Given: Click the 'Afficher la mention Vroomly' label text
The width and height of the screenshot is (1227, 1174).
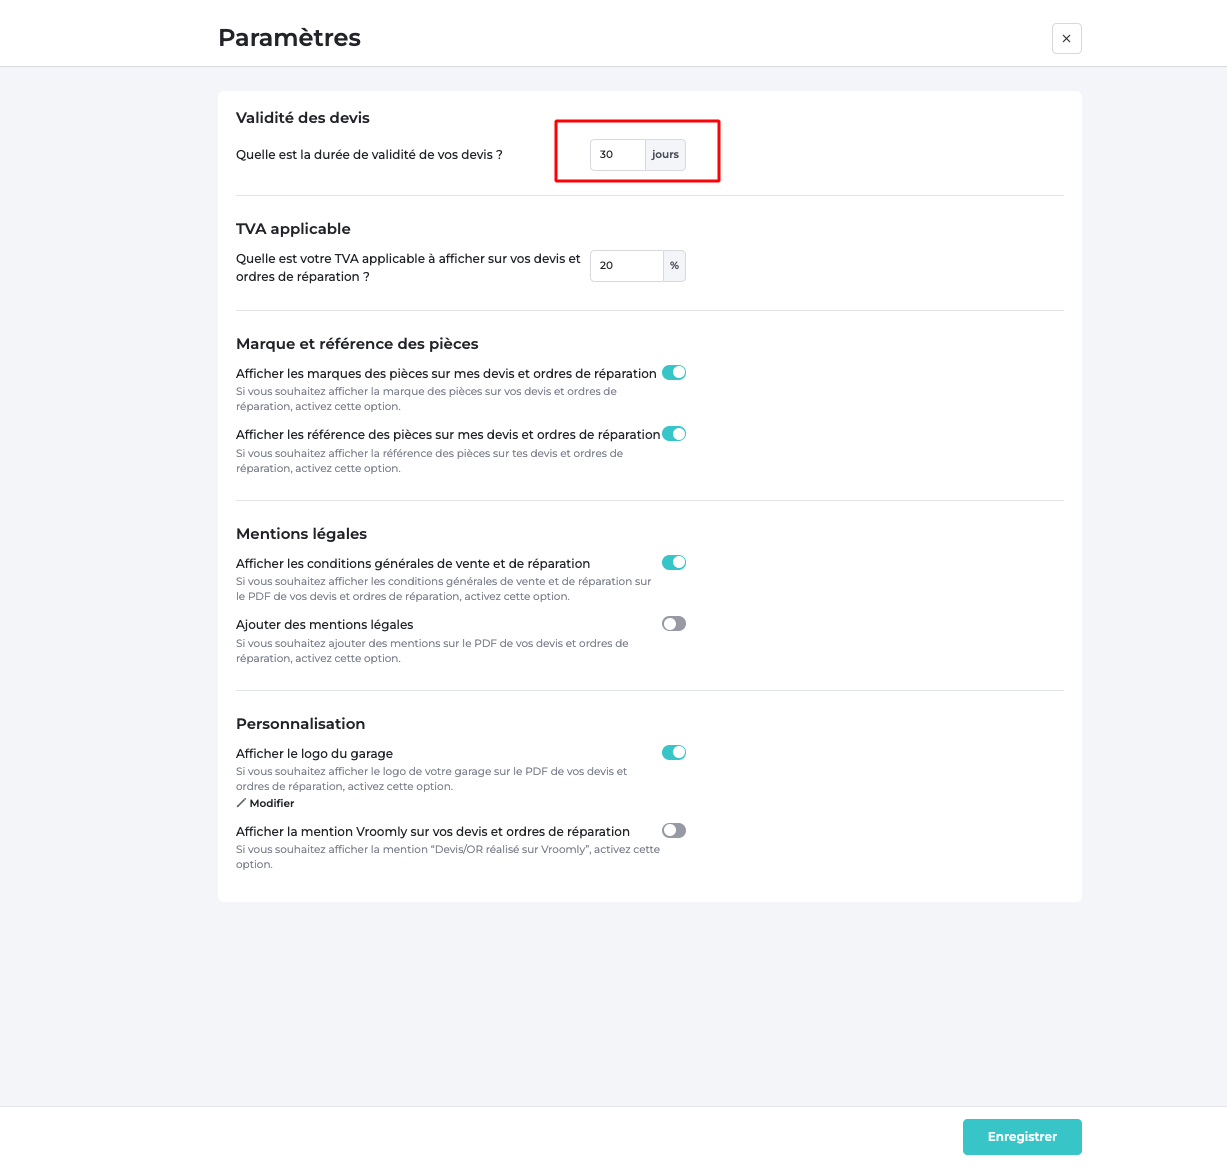Looking at the screenshot, I should pos(433,831).
